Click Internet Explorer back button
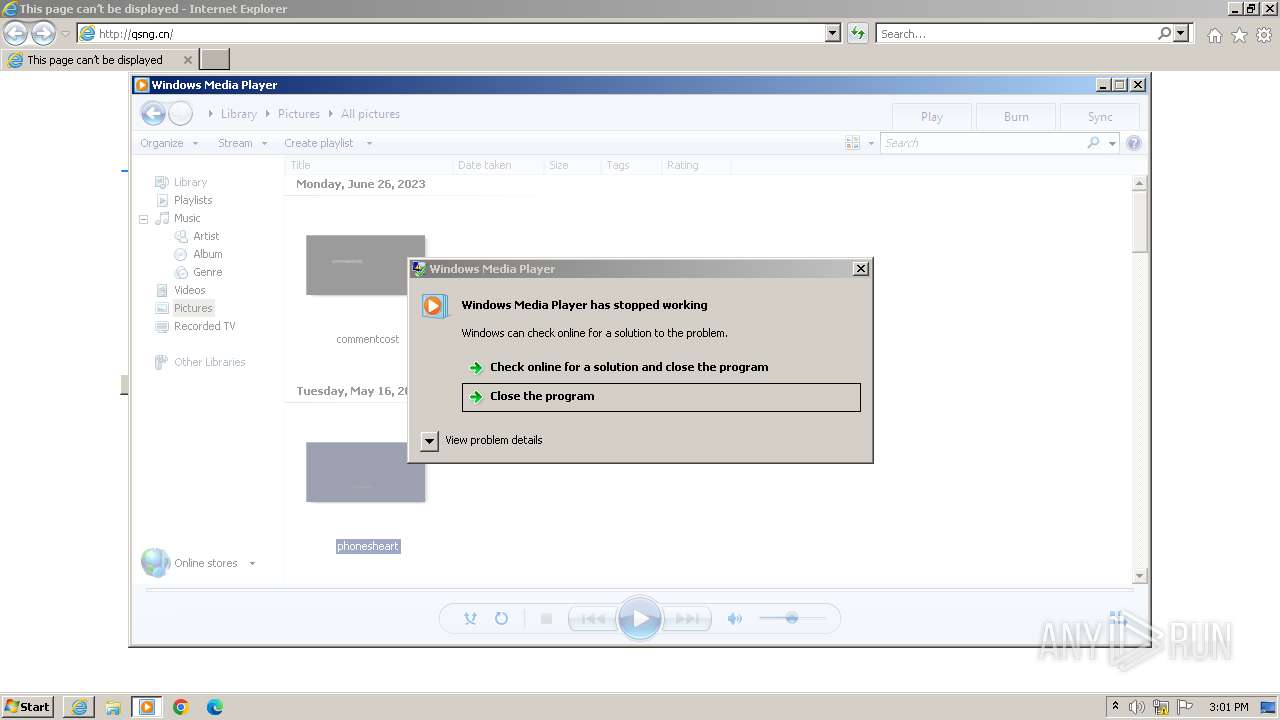Screen dimensions: 1280x720 (15, 33)
